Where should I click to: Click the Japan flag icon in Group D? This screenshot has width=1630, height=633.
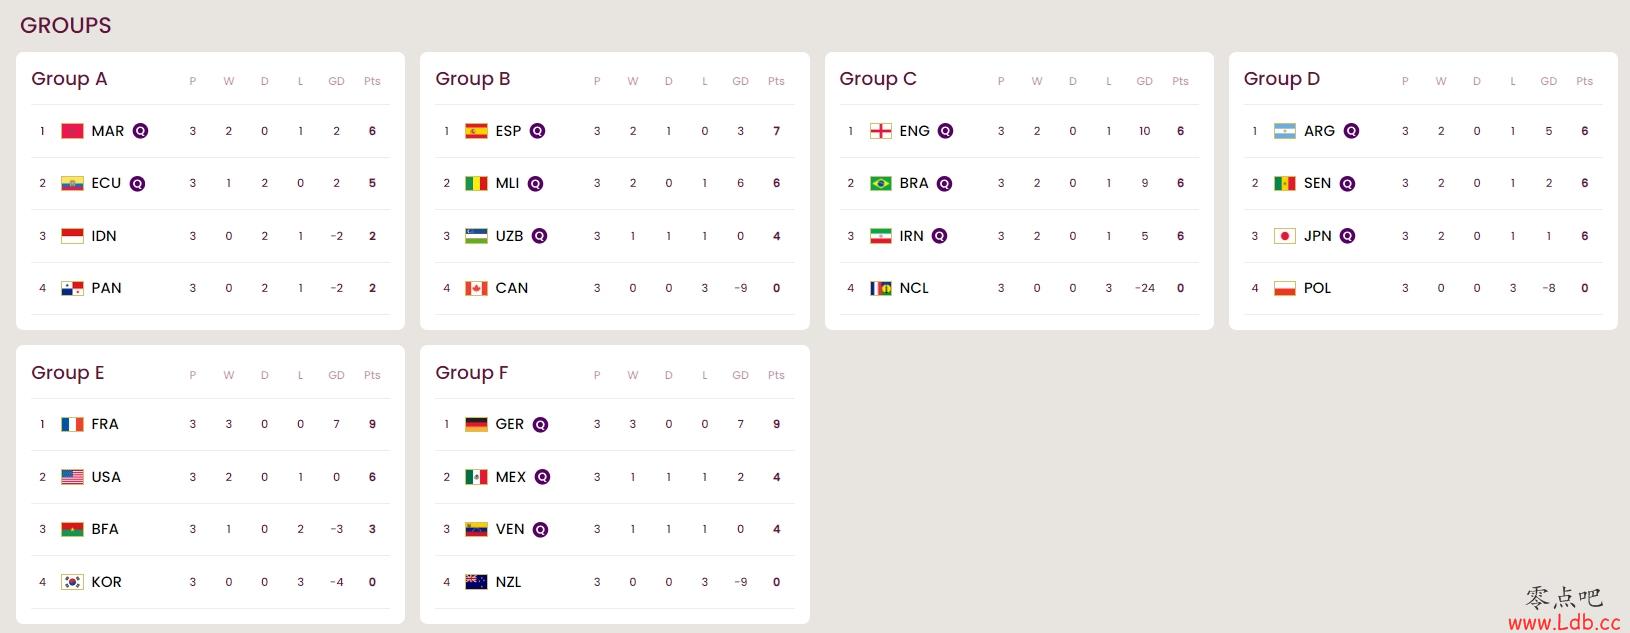click(x=1284, y=236)
